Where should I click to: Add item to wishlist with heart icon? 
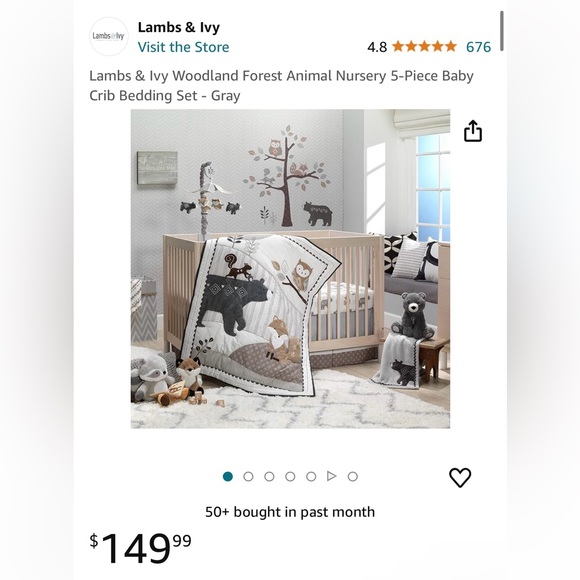460,477
